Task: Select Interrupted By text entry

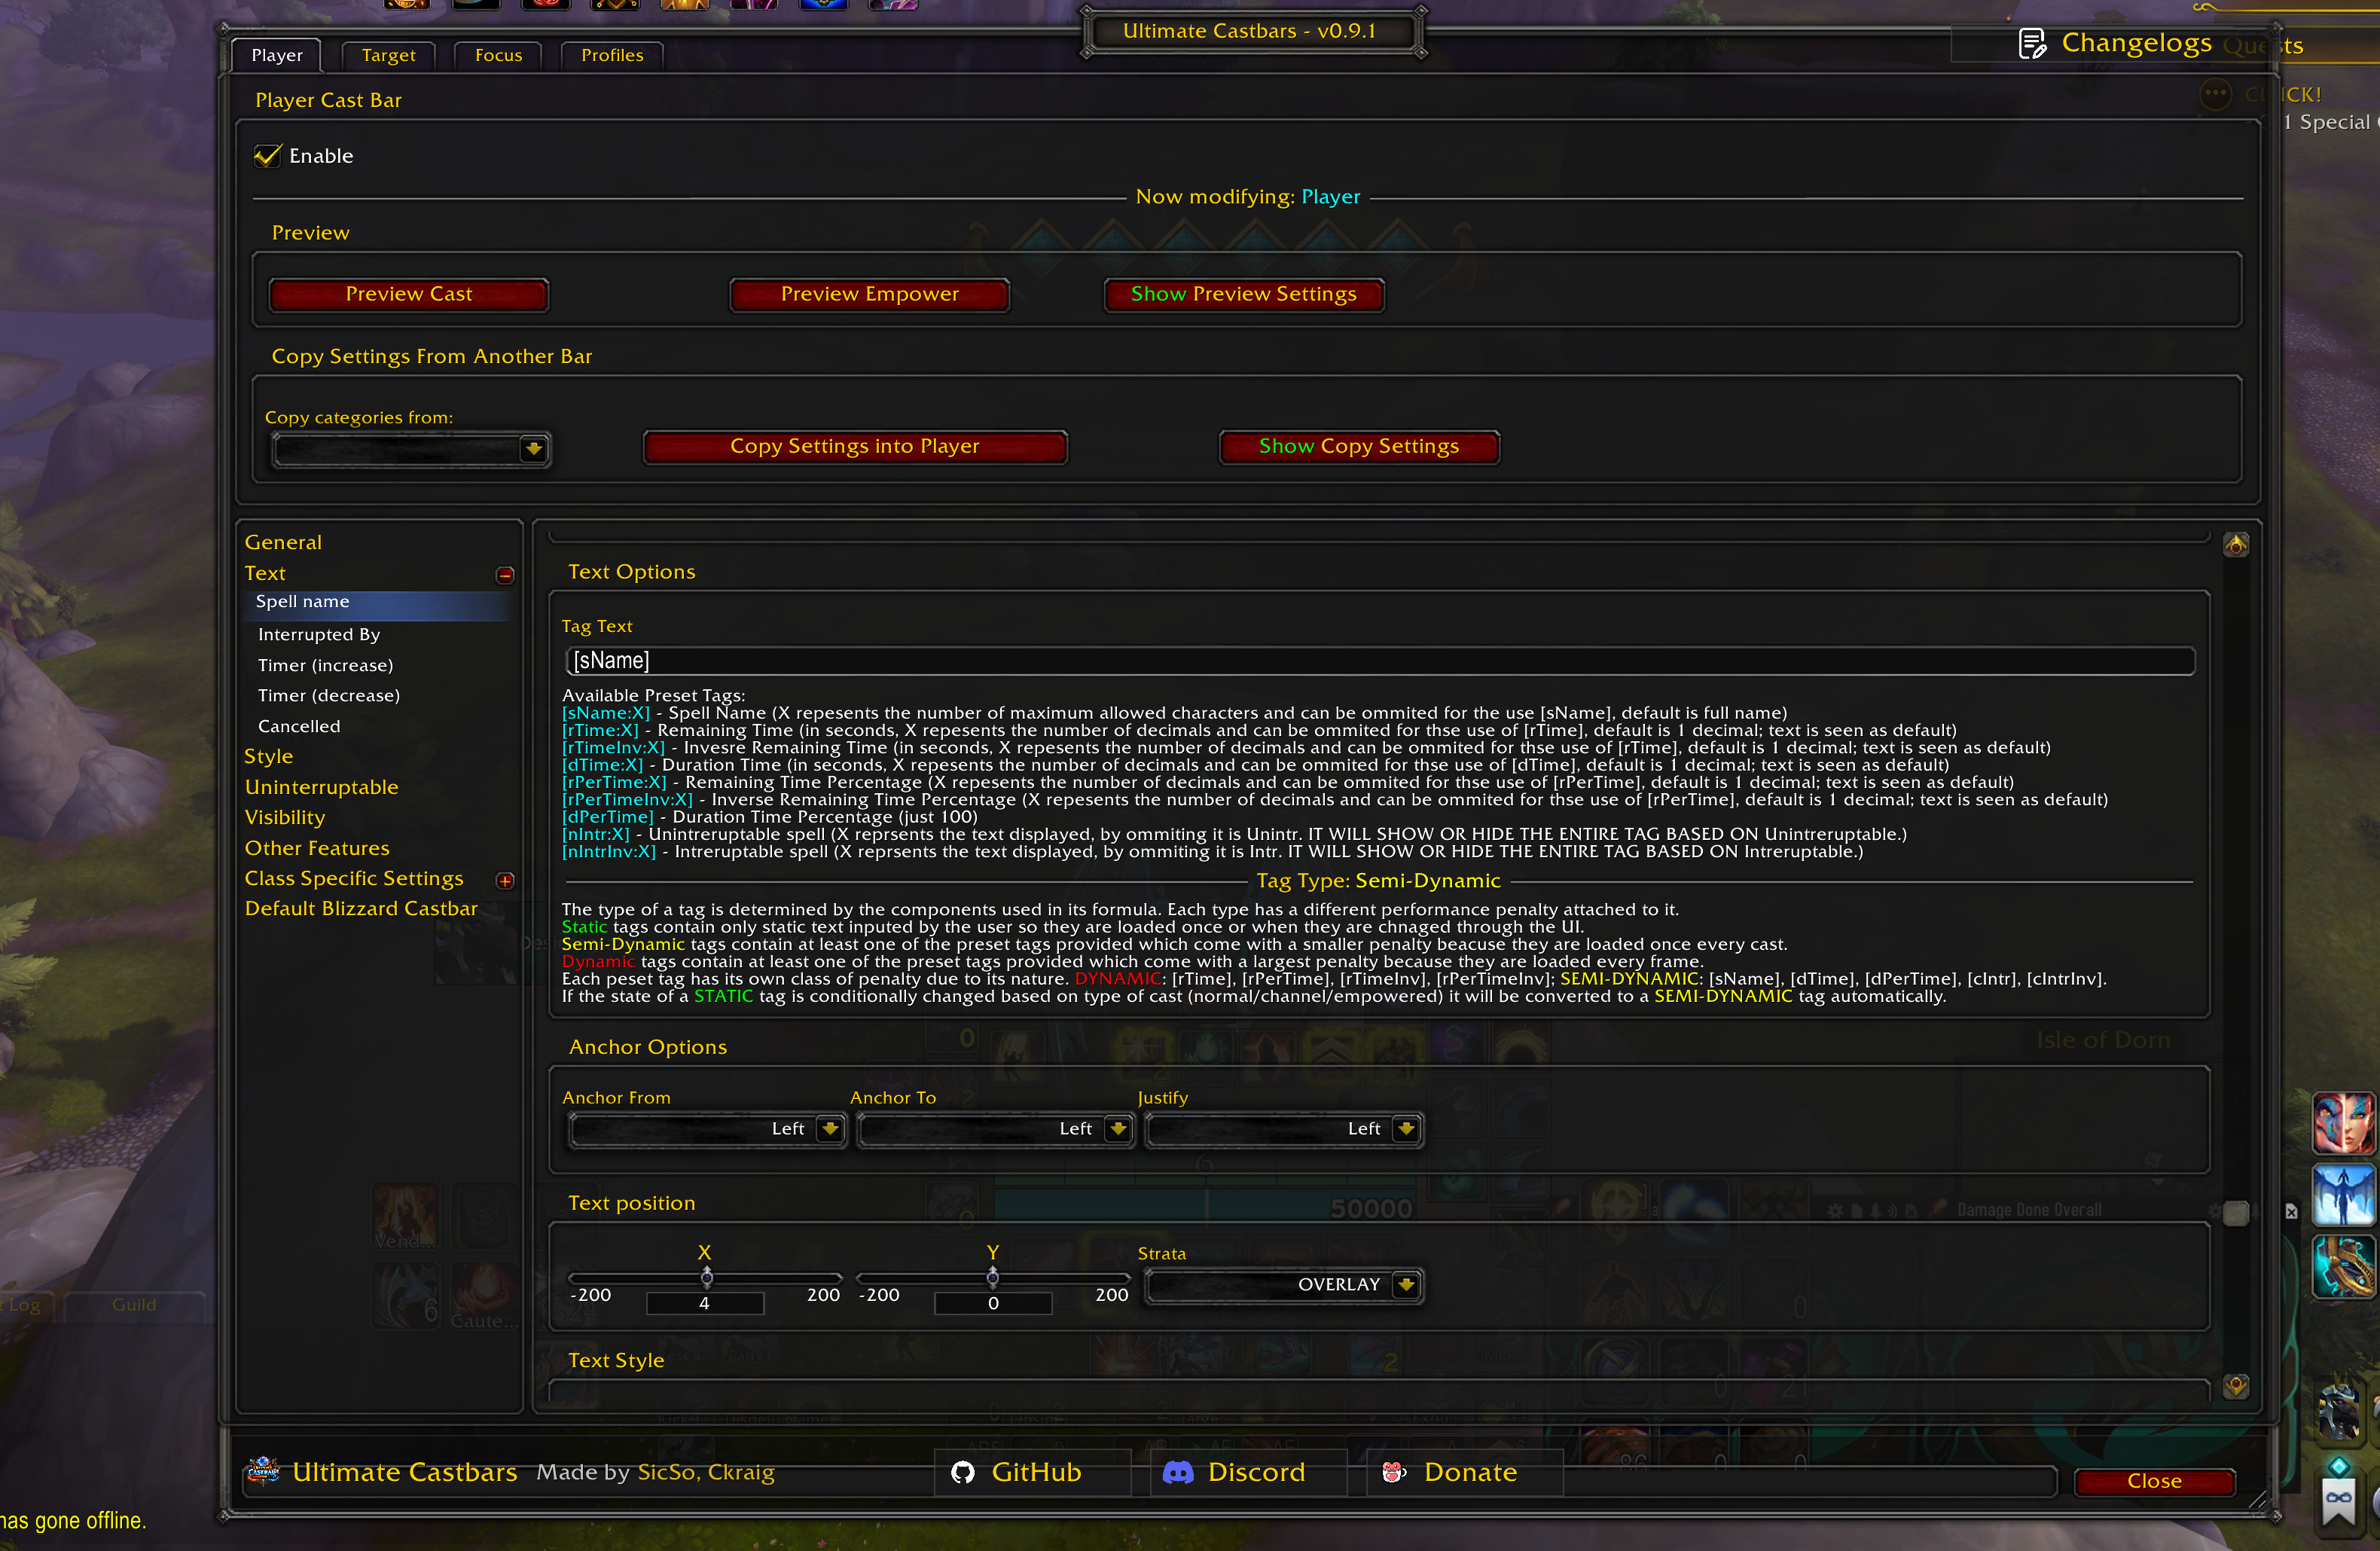Action: coord(319,635)
